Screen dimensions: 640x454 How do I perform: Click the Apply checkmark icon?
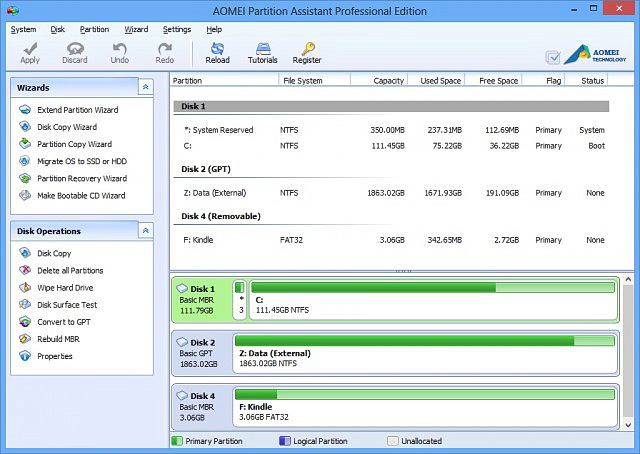tap(30, 49)
